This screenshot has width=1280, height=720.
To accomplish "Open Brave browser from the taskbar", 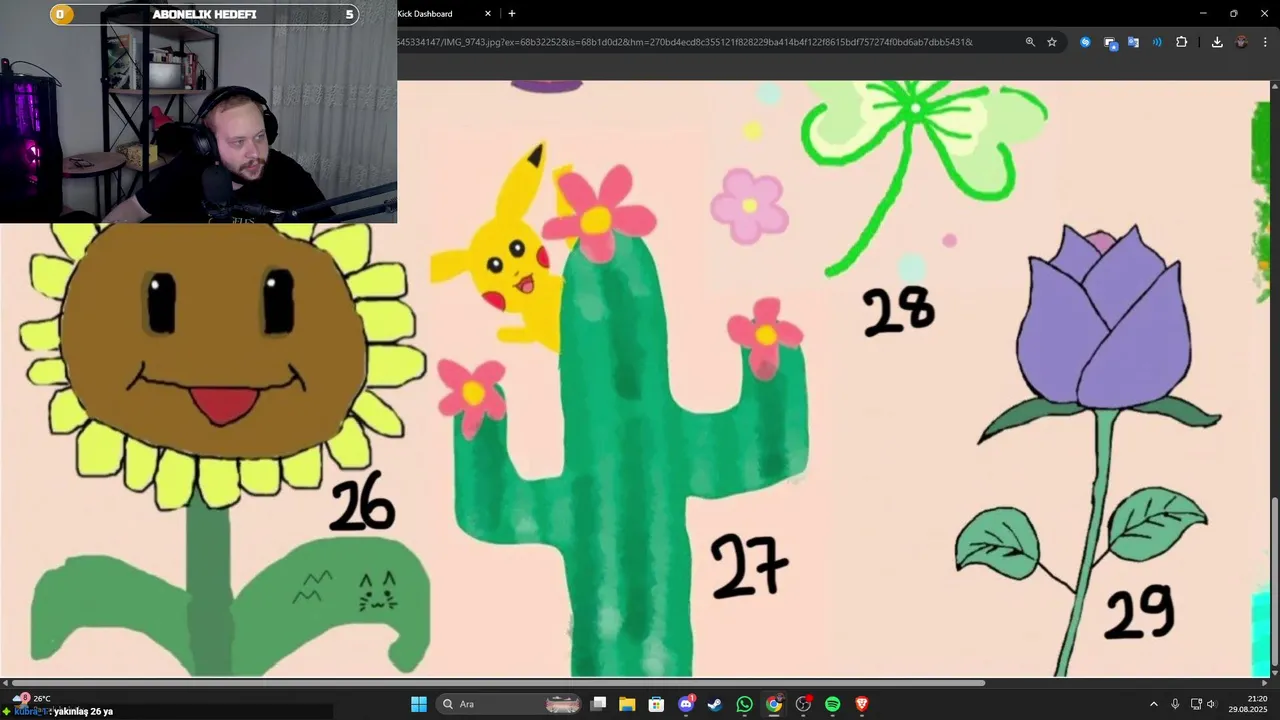I will point(862,704).
